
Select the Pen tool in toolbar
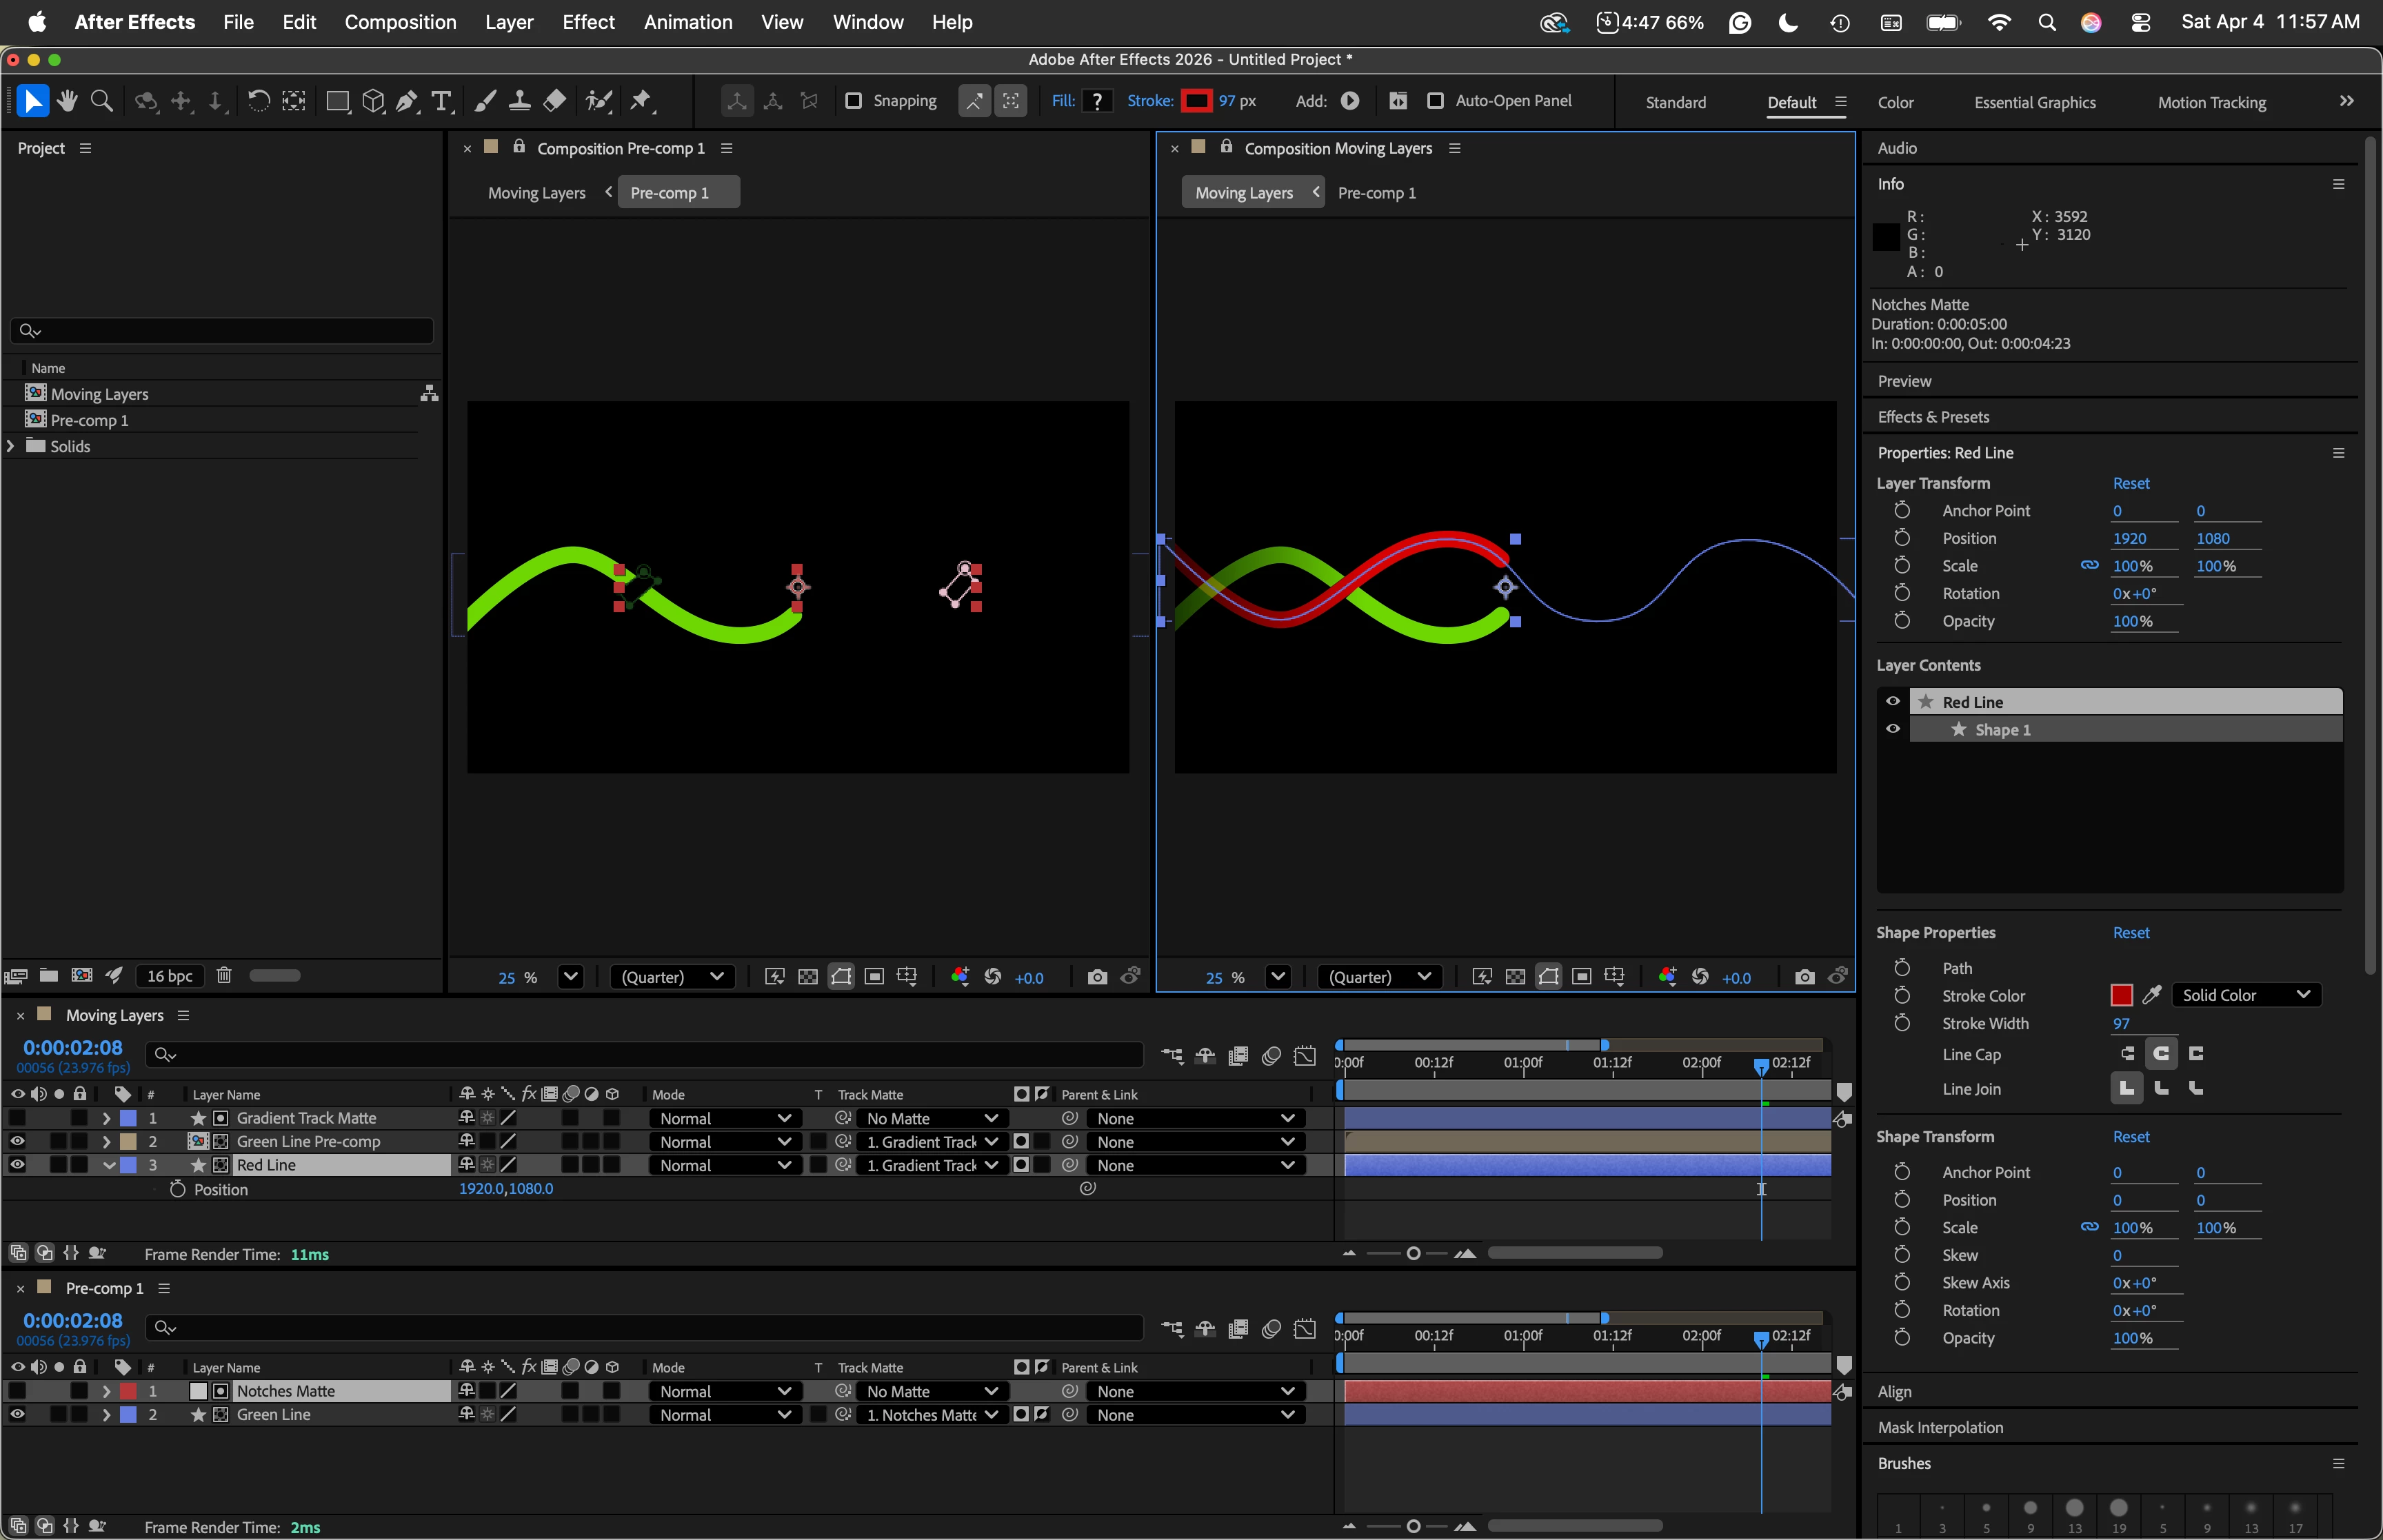(x=407, y=101)
